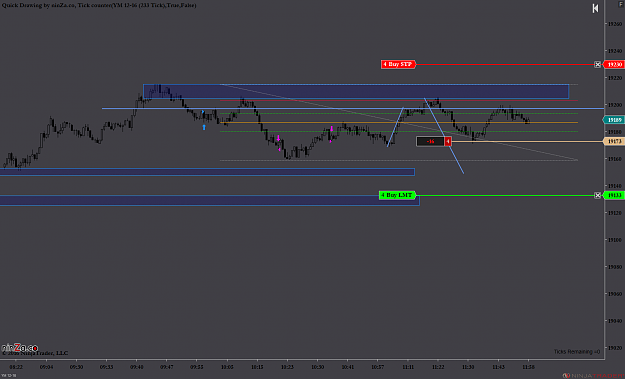Image resolution: width=625 pixels, height=379 pixels.
Task: Click the 09:55 time axis label
Action: [x=197, y=367]
